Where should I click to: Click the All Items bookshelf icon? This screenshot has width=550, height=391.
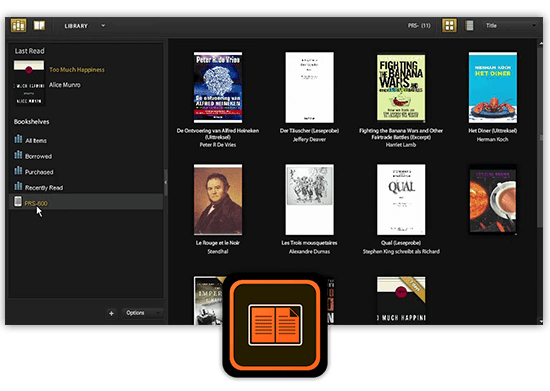pos(18,139)
